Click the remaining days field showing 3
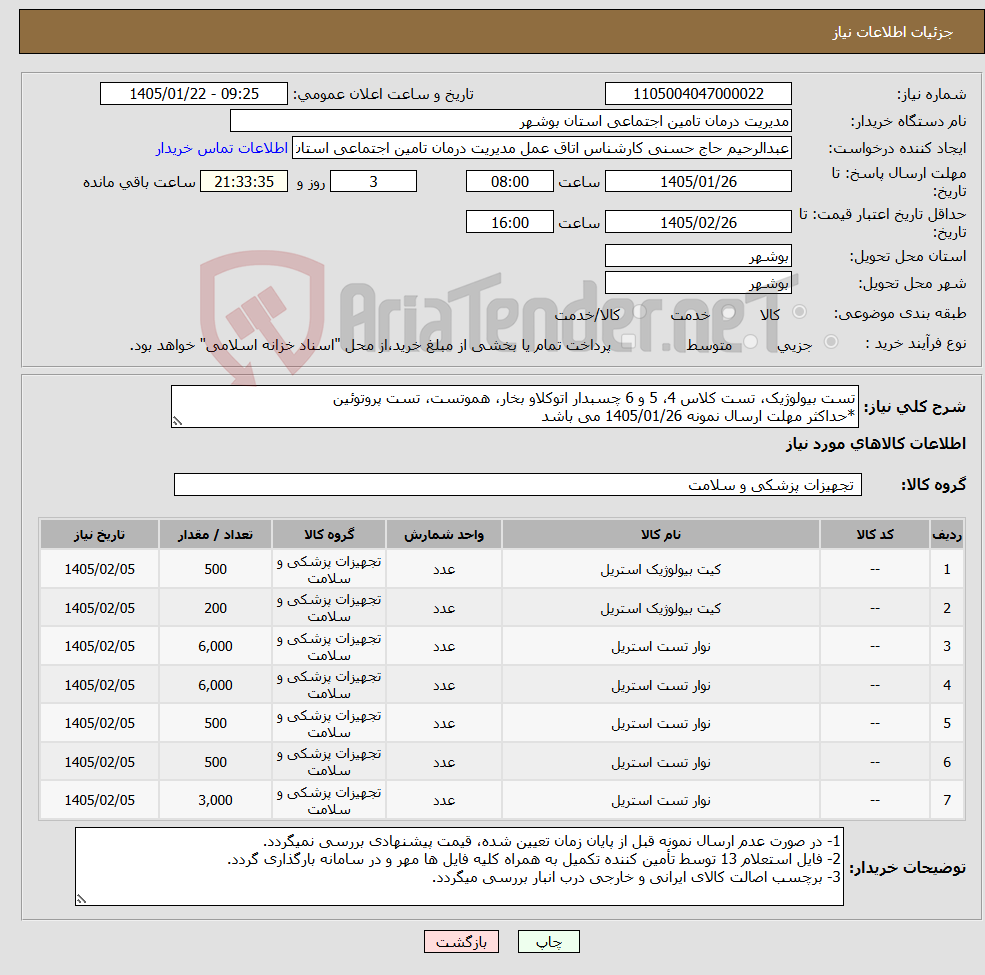The image size is (985, 975). (373, 182)
